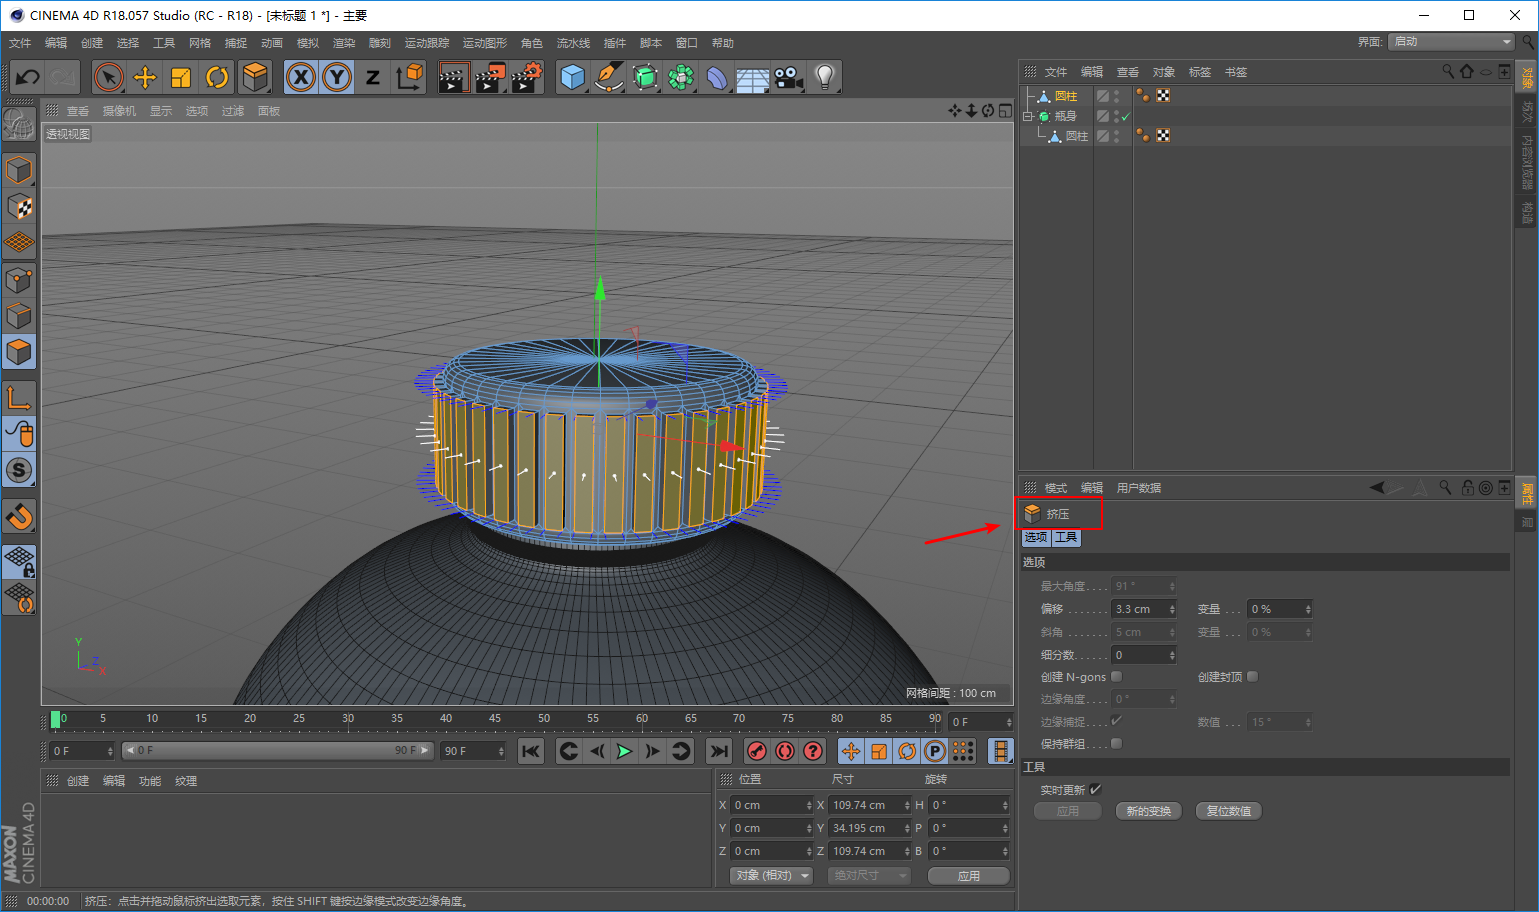Image resolution: width=1539 pixels, height=912 pixels.
Task: Click the coordinates 应用 button
Action: pos(969,876)
